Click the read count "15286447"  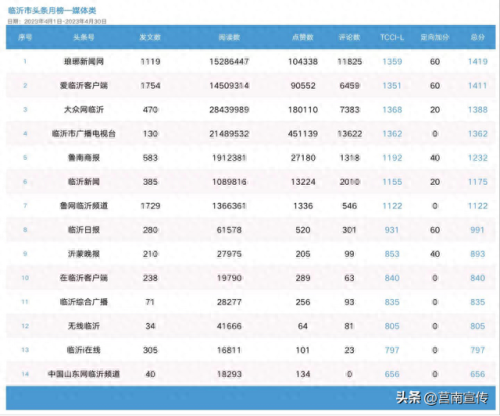click(x=229, y=62)
